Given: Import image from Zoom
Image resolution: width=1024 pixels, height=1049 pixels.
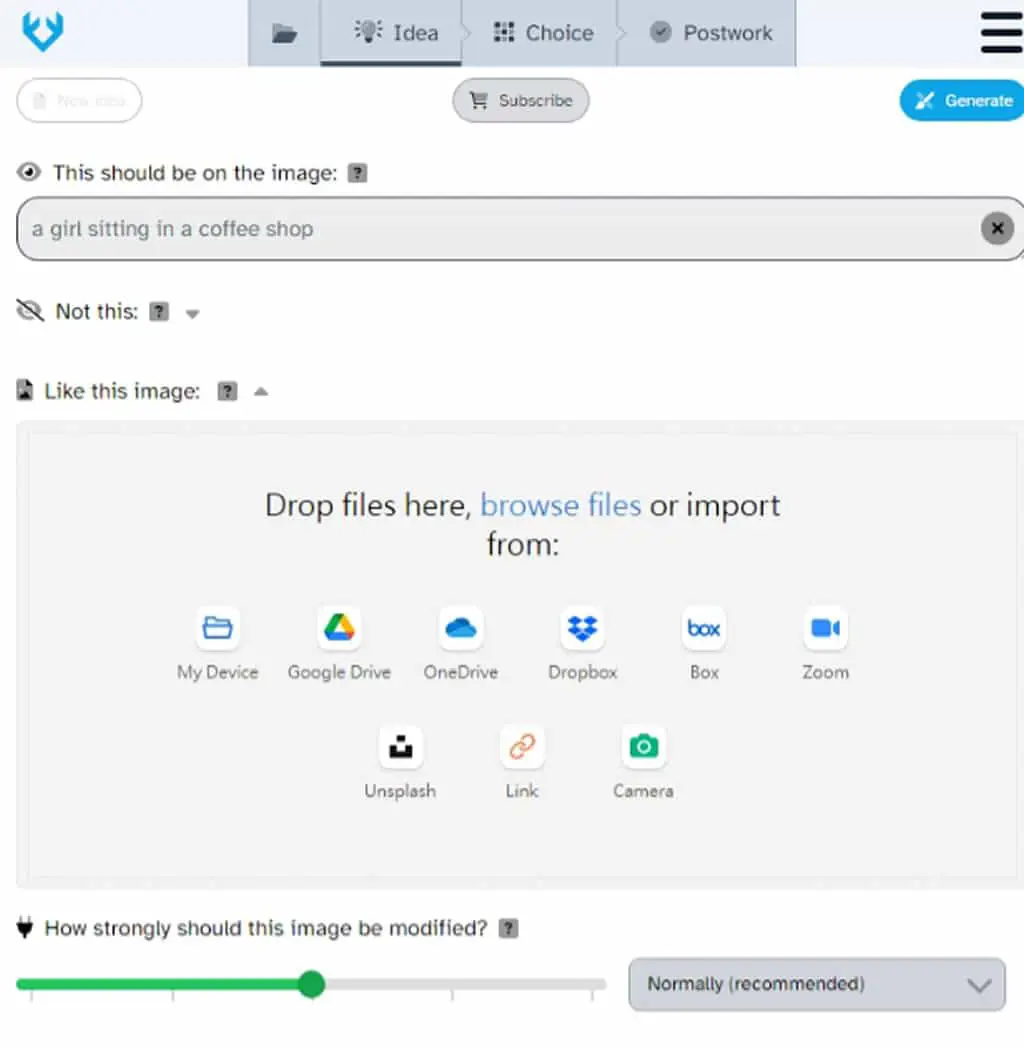Looking at the screenshot, I should pos(825,643).
